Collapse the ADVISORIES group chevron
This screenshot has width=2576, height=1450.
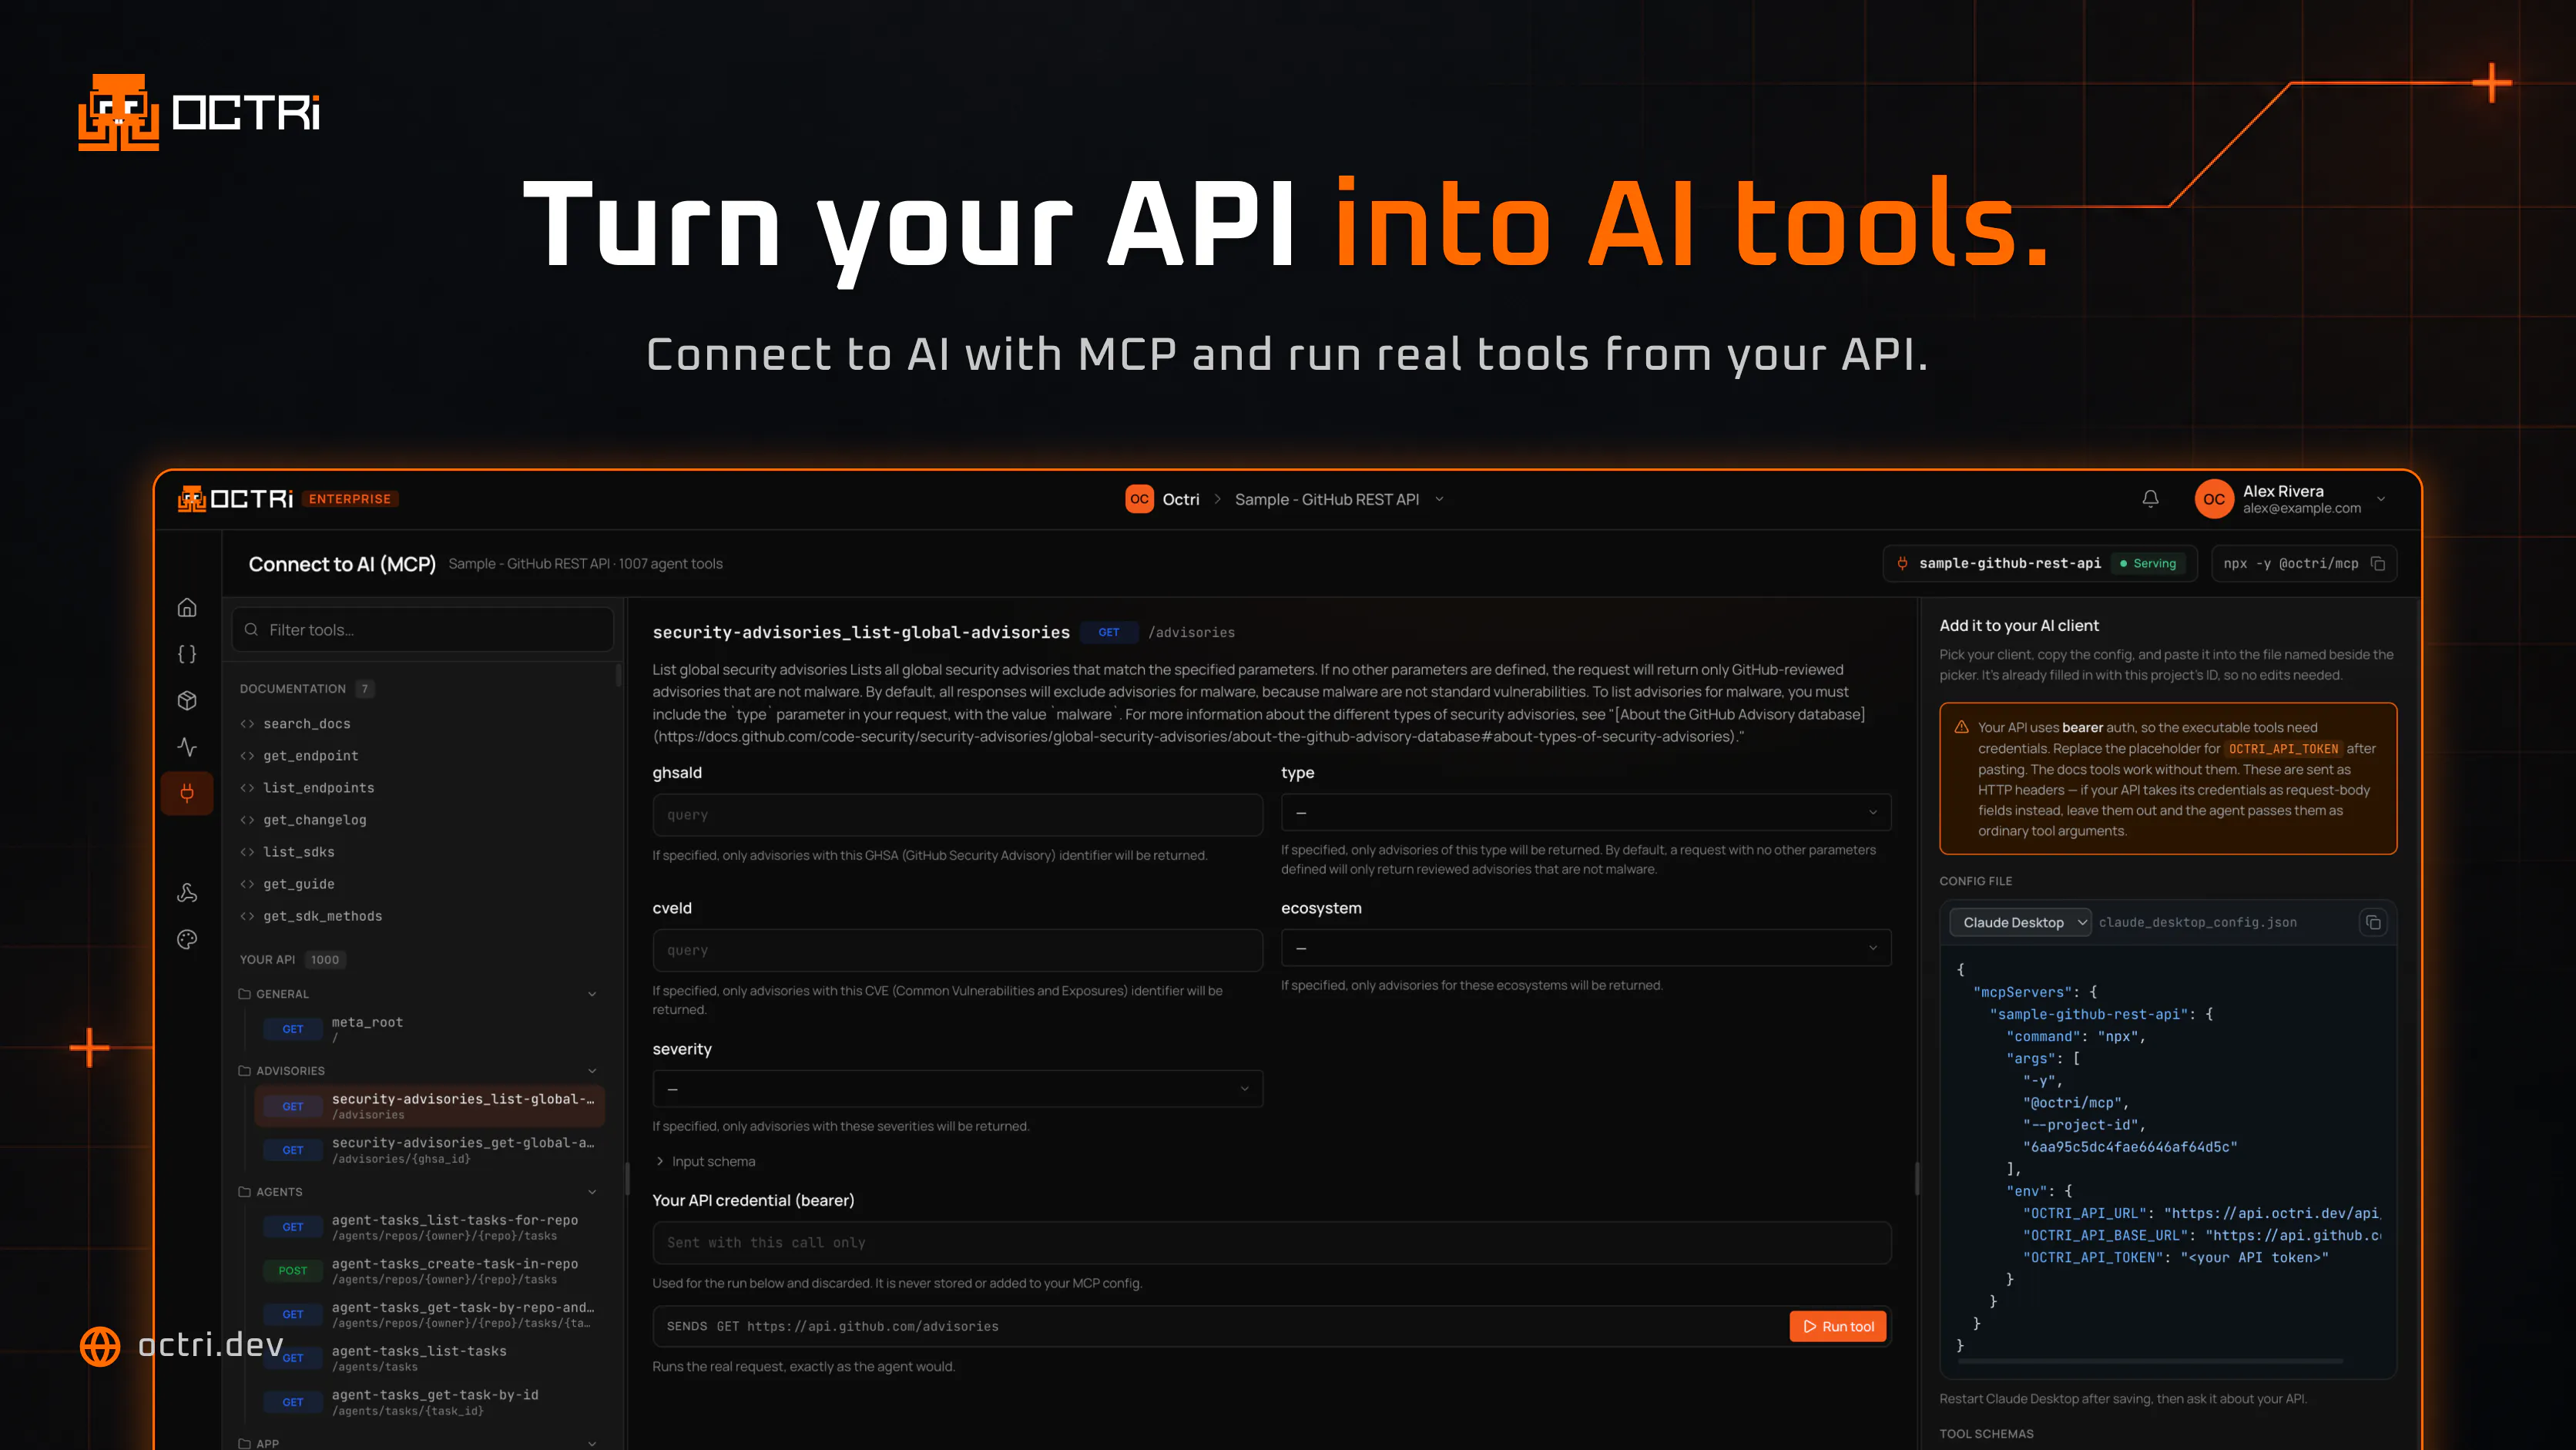pyautogui.click(x=592, y=1071)
